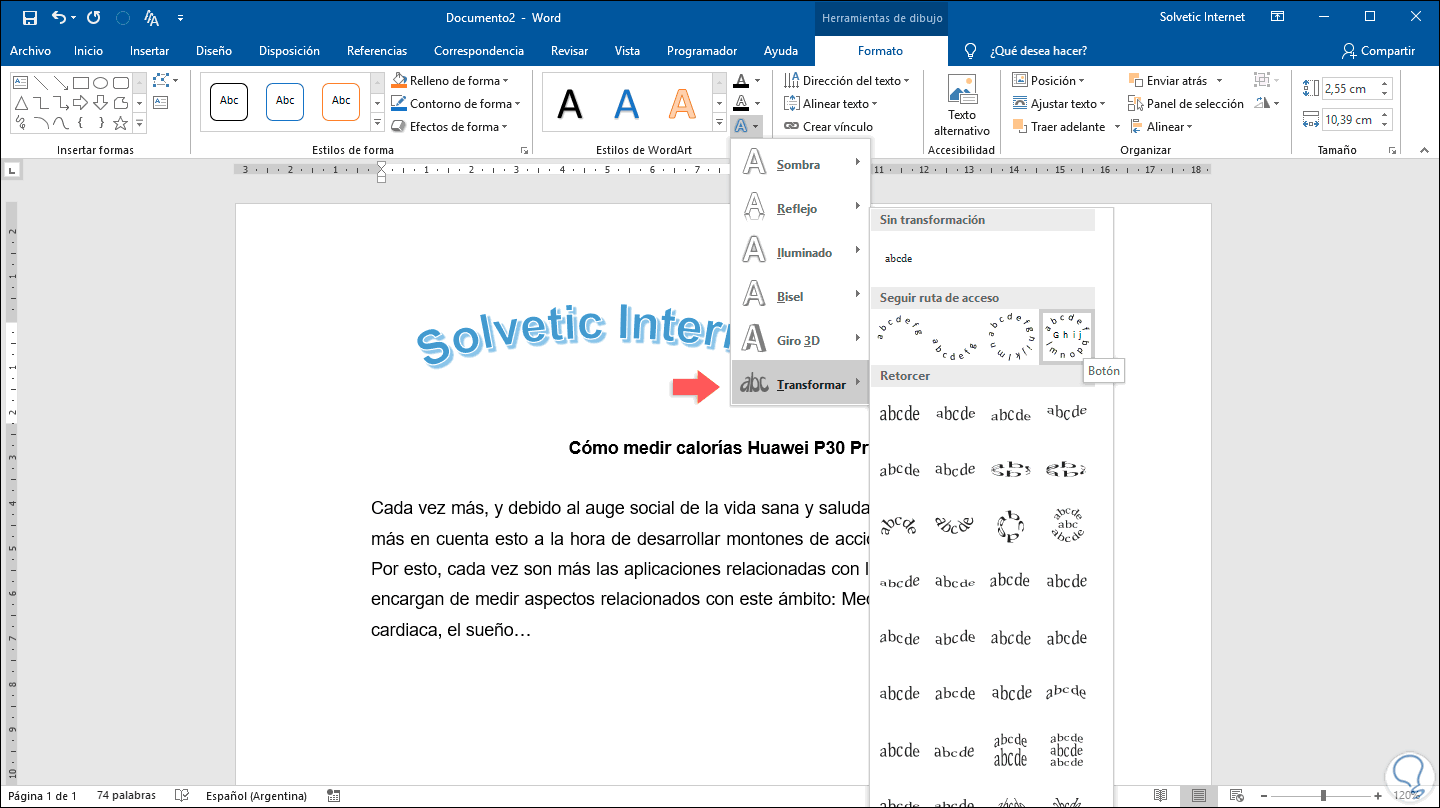The image size is (1440, 808).
Task: Pick the oval shape from shapes gallery
Action: [101, 82]
